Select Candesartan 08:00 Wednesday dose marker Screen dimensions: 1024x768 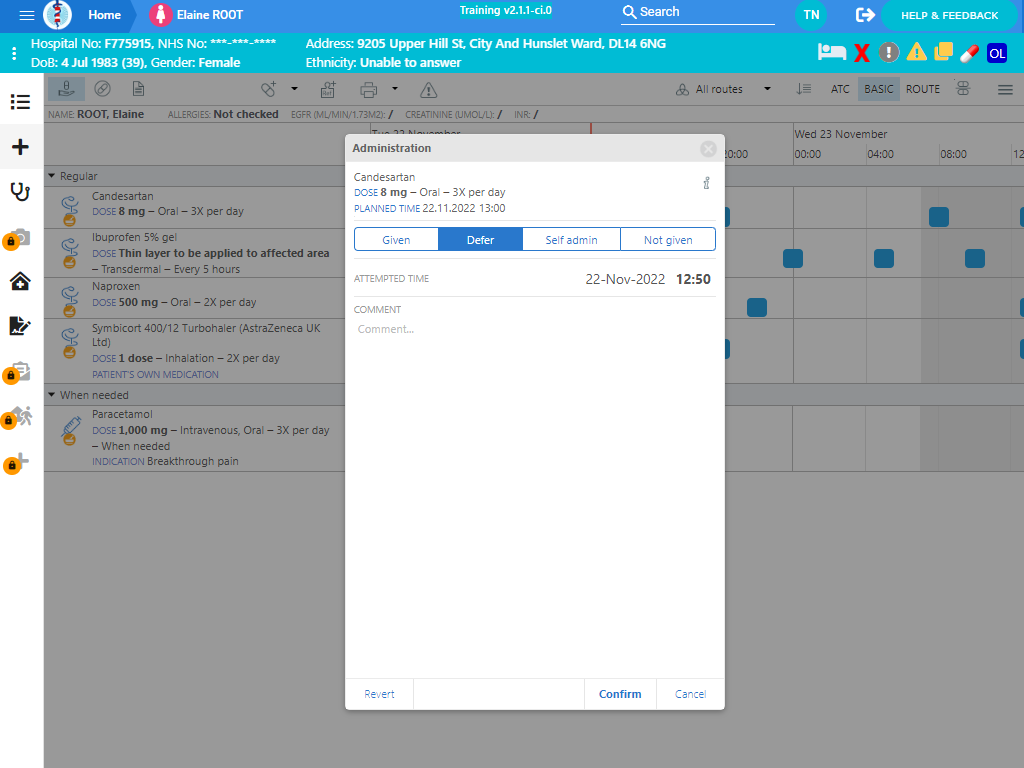(x=938, y=217)
